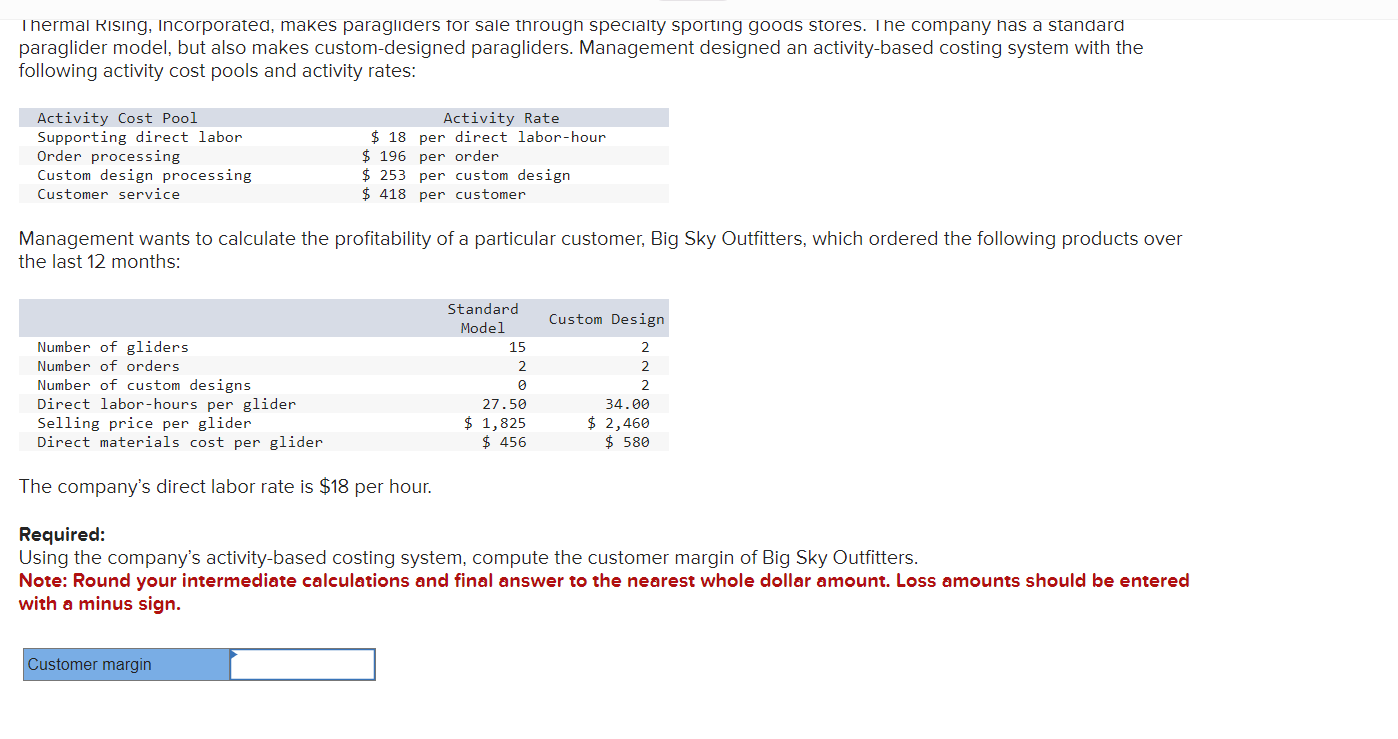The image size is (1398, 739).
Task: Click the 27.50 direct labor-hours cell
Action: tap(504, 404)
